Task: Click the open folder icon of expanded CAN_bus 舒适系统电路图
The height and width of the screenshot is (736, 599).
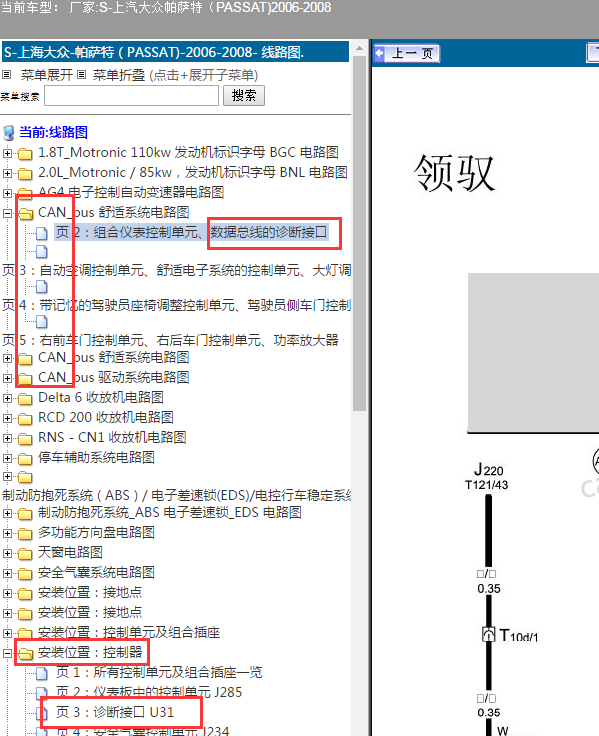Action: coord(25,214)
